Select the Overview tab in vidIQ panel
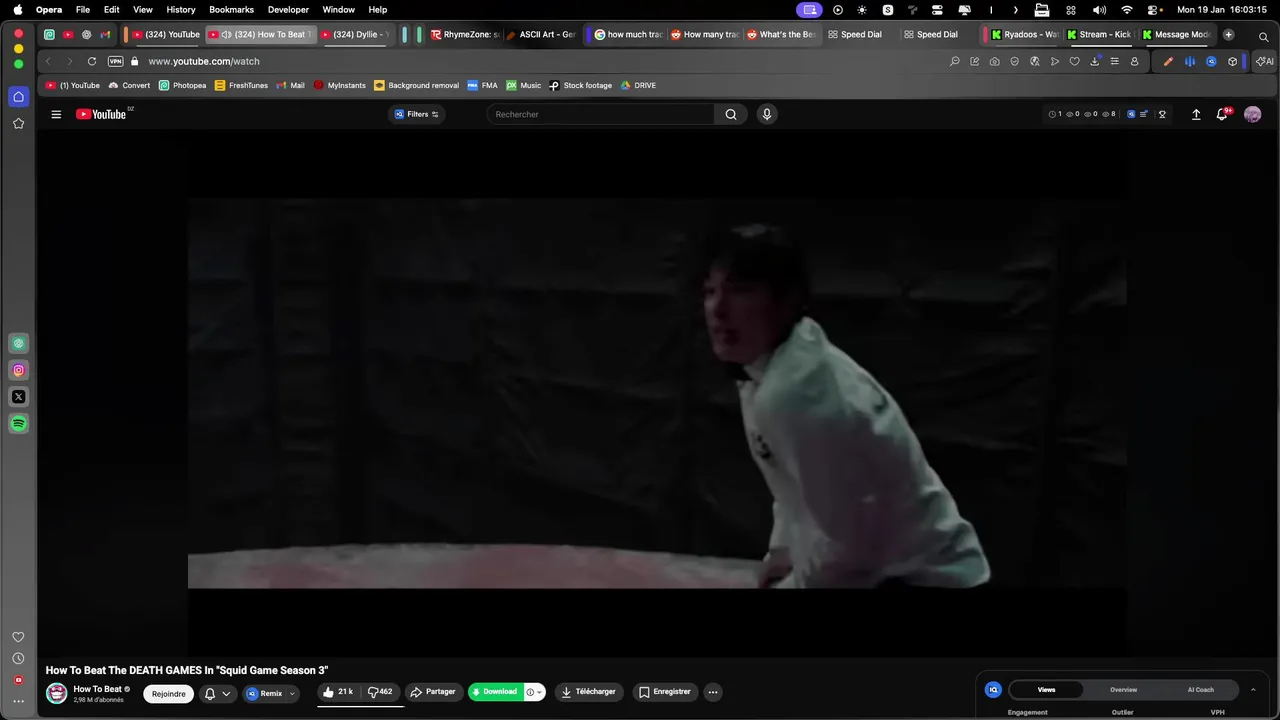Screen dimensions: 1280x720 [1123, 690]
